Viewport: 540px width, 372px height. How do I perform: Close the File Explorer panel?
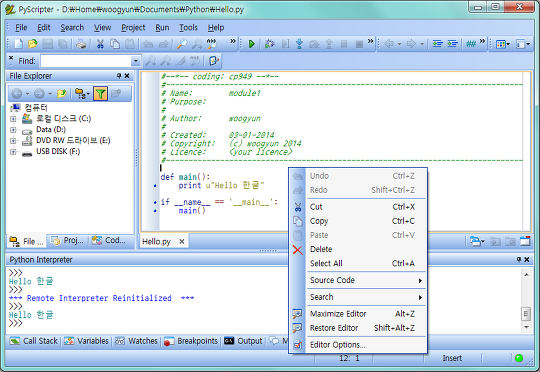(127, 76)
